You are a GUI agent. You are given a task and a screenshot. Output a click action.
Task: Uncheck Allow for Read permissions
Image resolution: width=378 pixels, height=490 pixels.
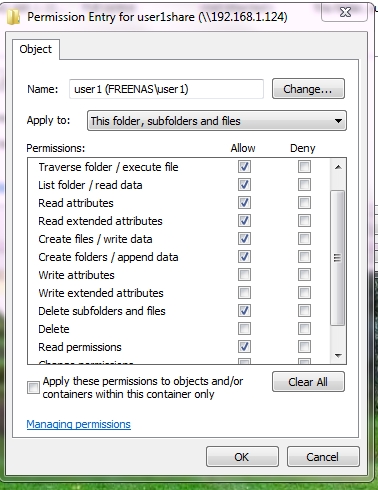[244, 347]
